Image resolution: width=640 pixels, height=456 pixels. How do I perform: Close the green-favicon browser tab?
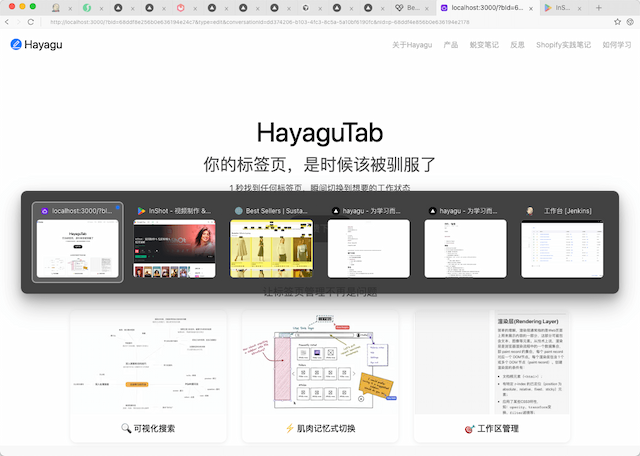pyautogui.click(x=101, y=8)
